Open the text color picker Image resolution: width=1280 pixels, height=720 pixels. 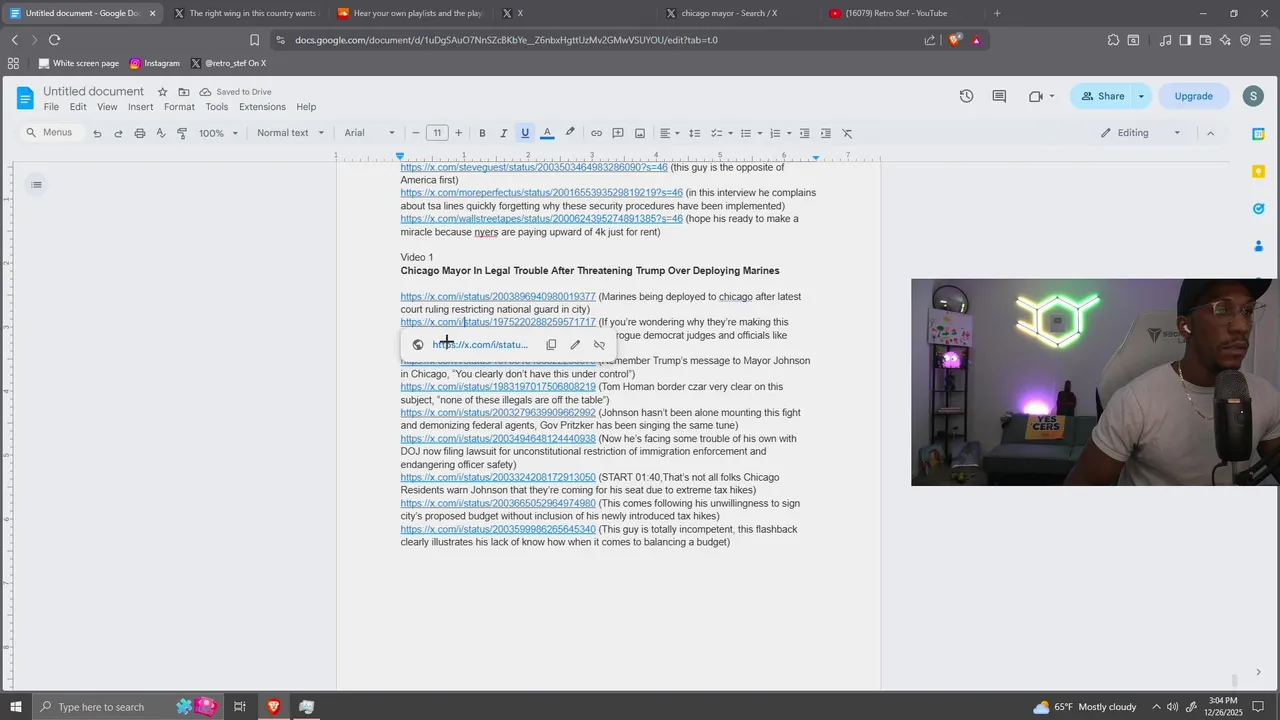click(x=547, y=133)
